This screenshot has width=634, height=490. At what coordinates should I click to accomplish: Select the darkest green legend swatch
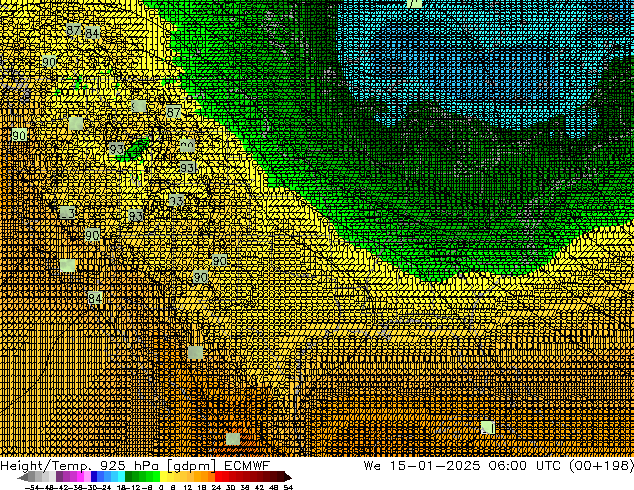(129, 477)
